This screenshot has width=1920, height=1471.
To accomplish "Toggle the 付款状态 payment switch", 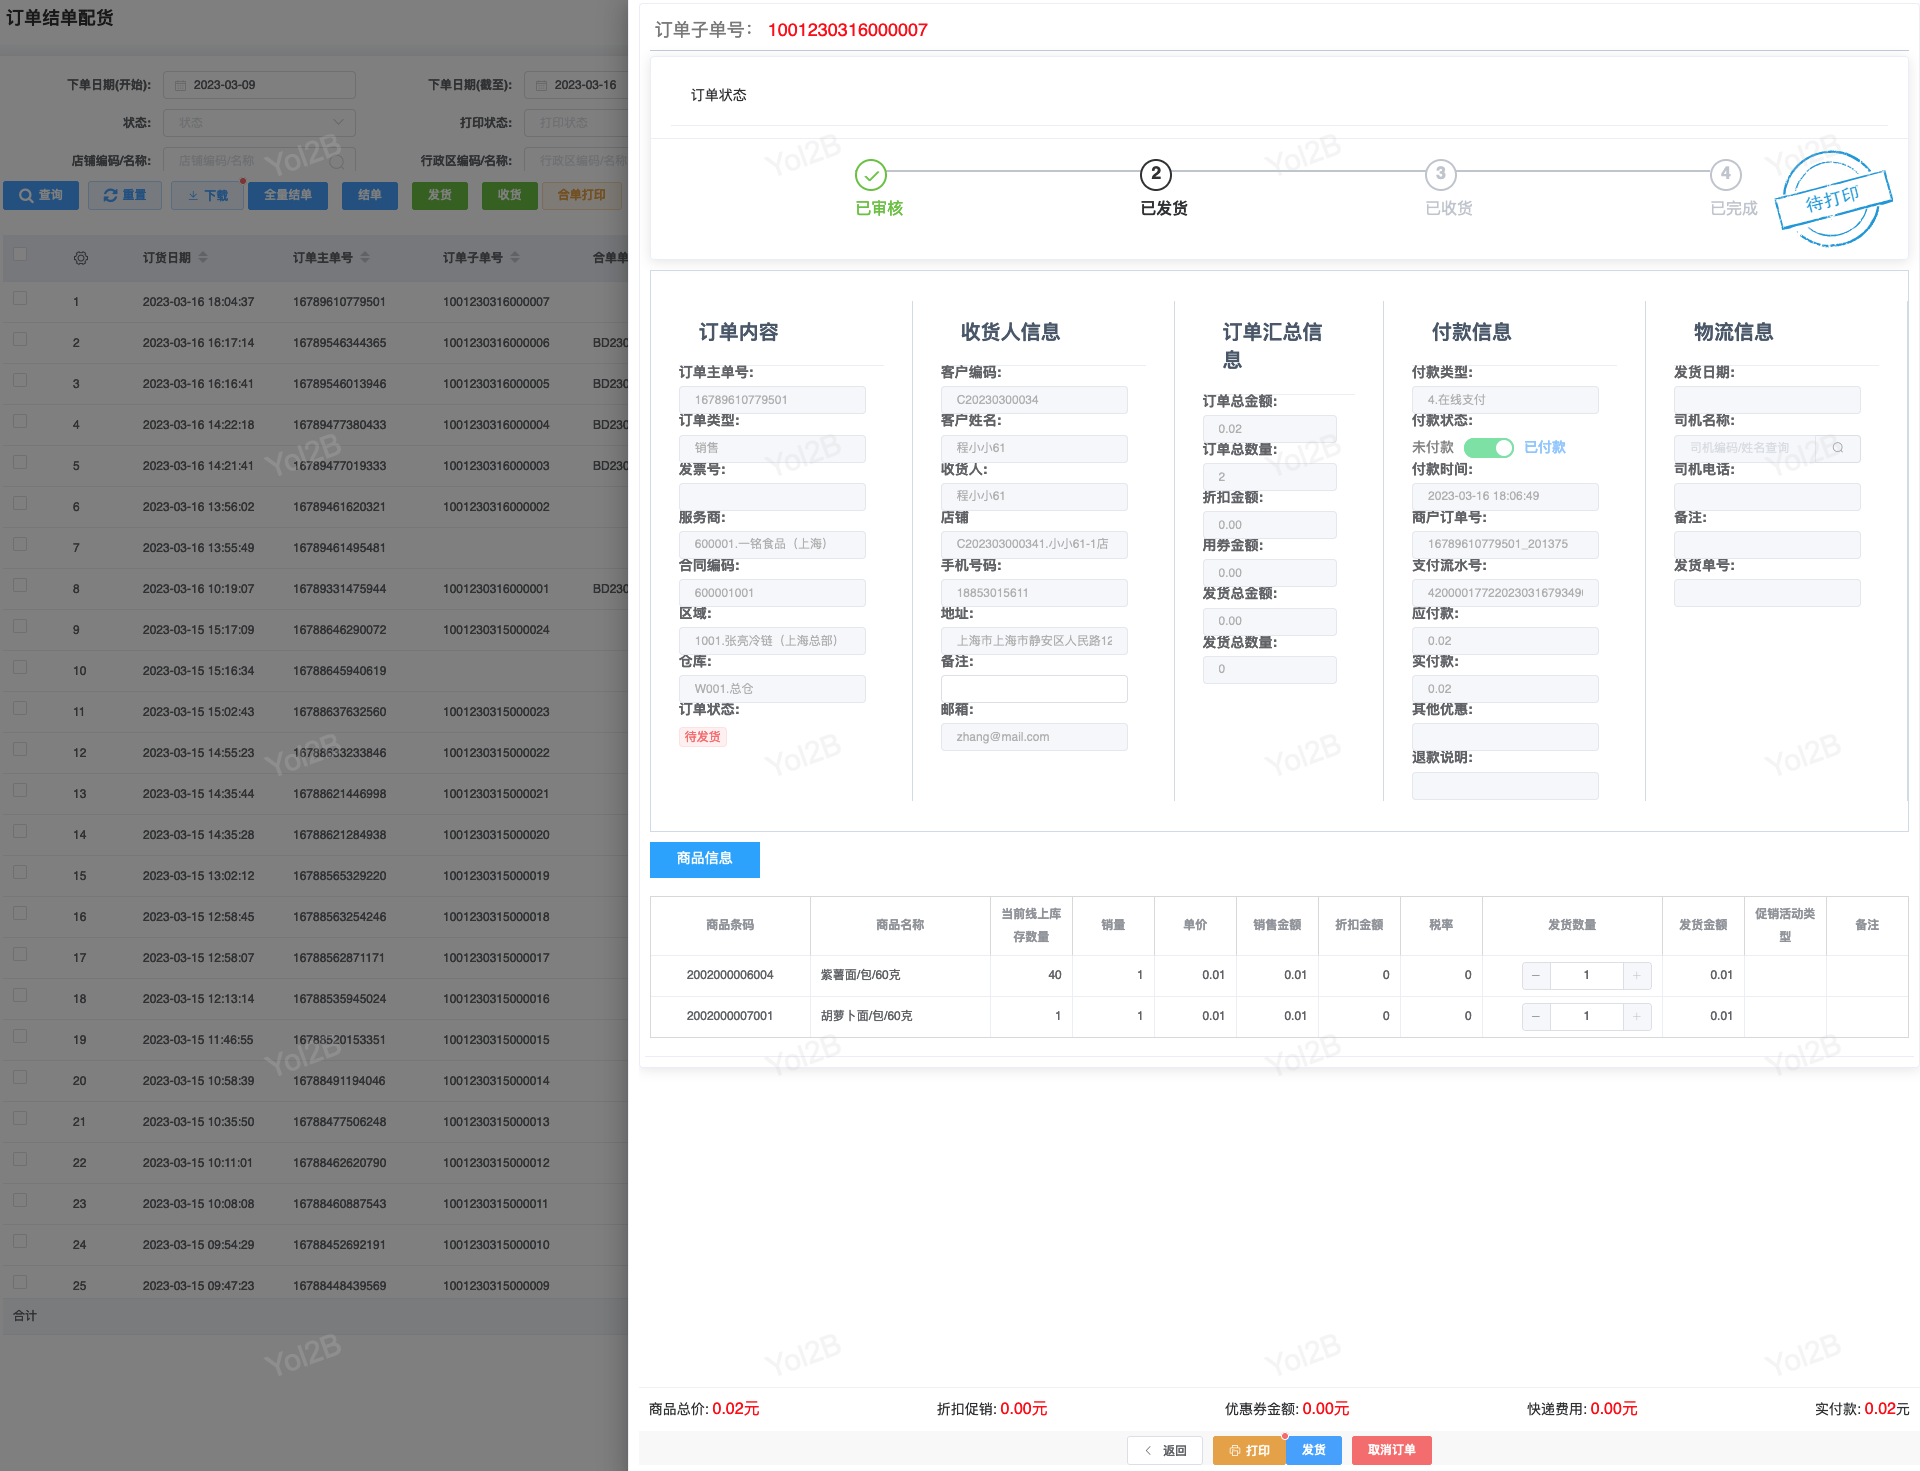I will [1488, 448].
